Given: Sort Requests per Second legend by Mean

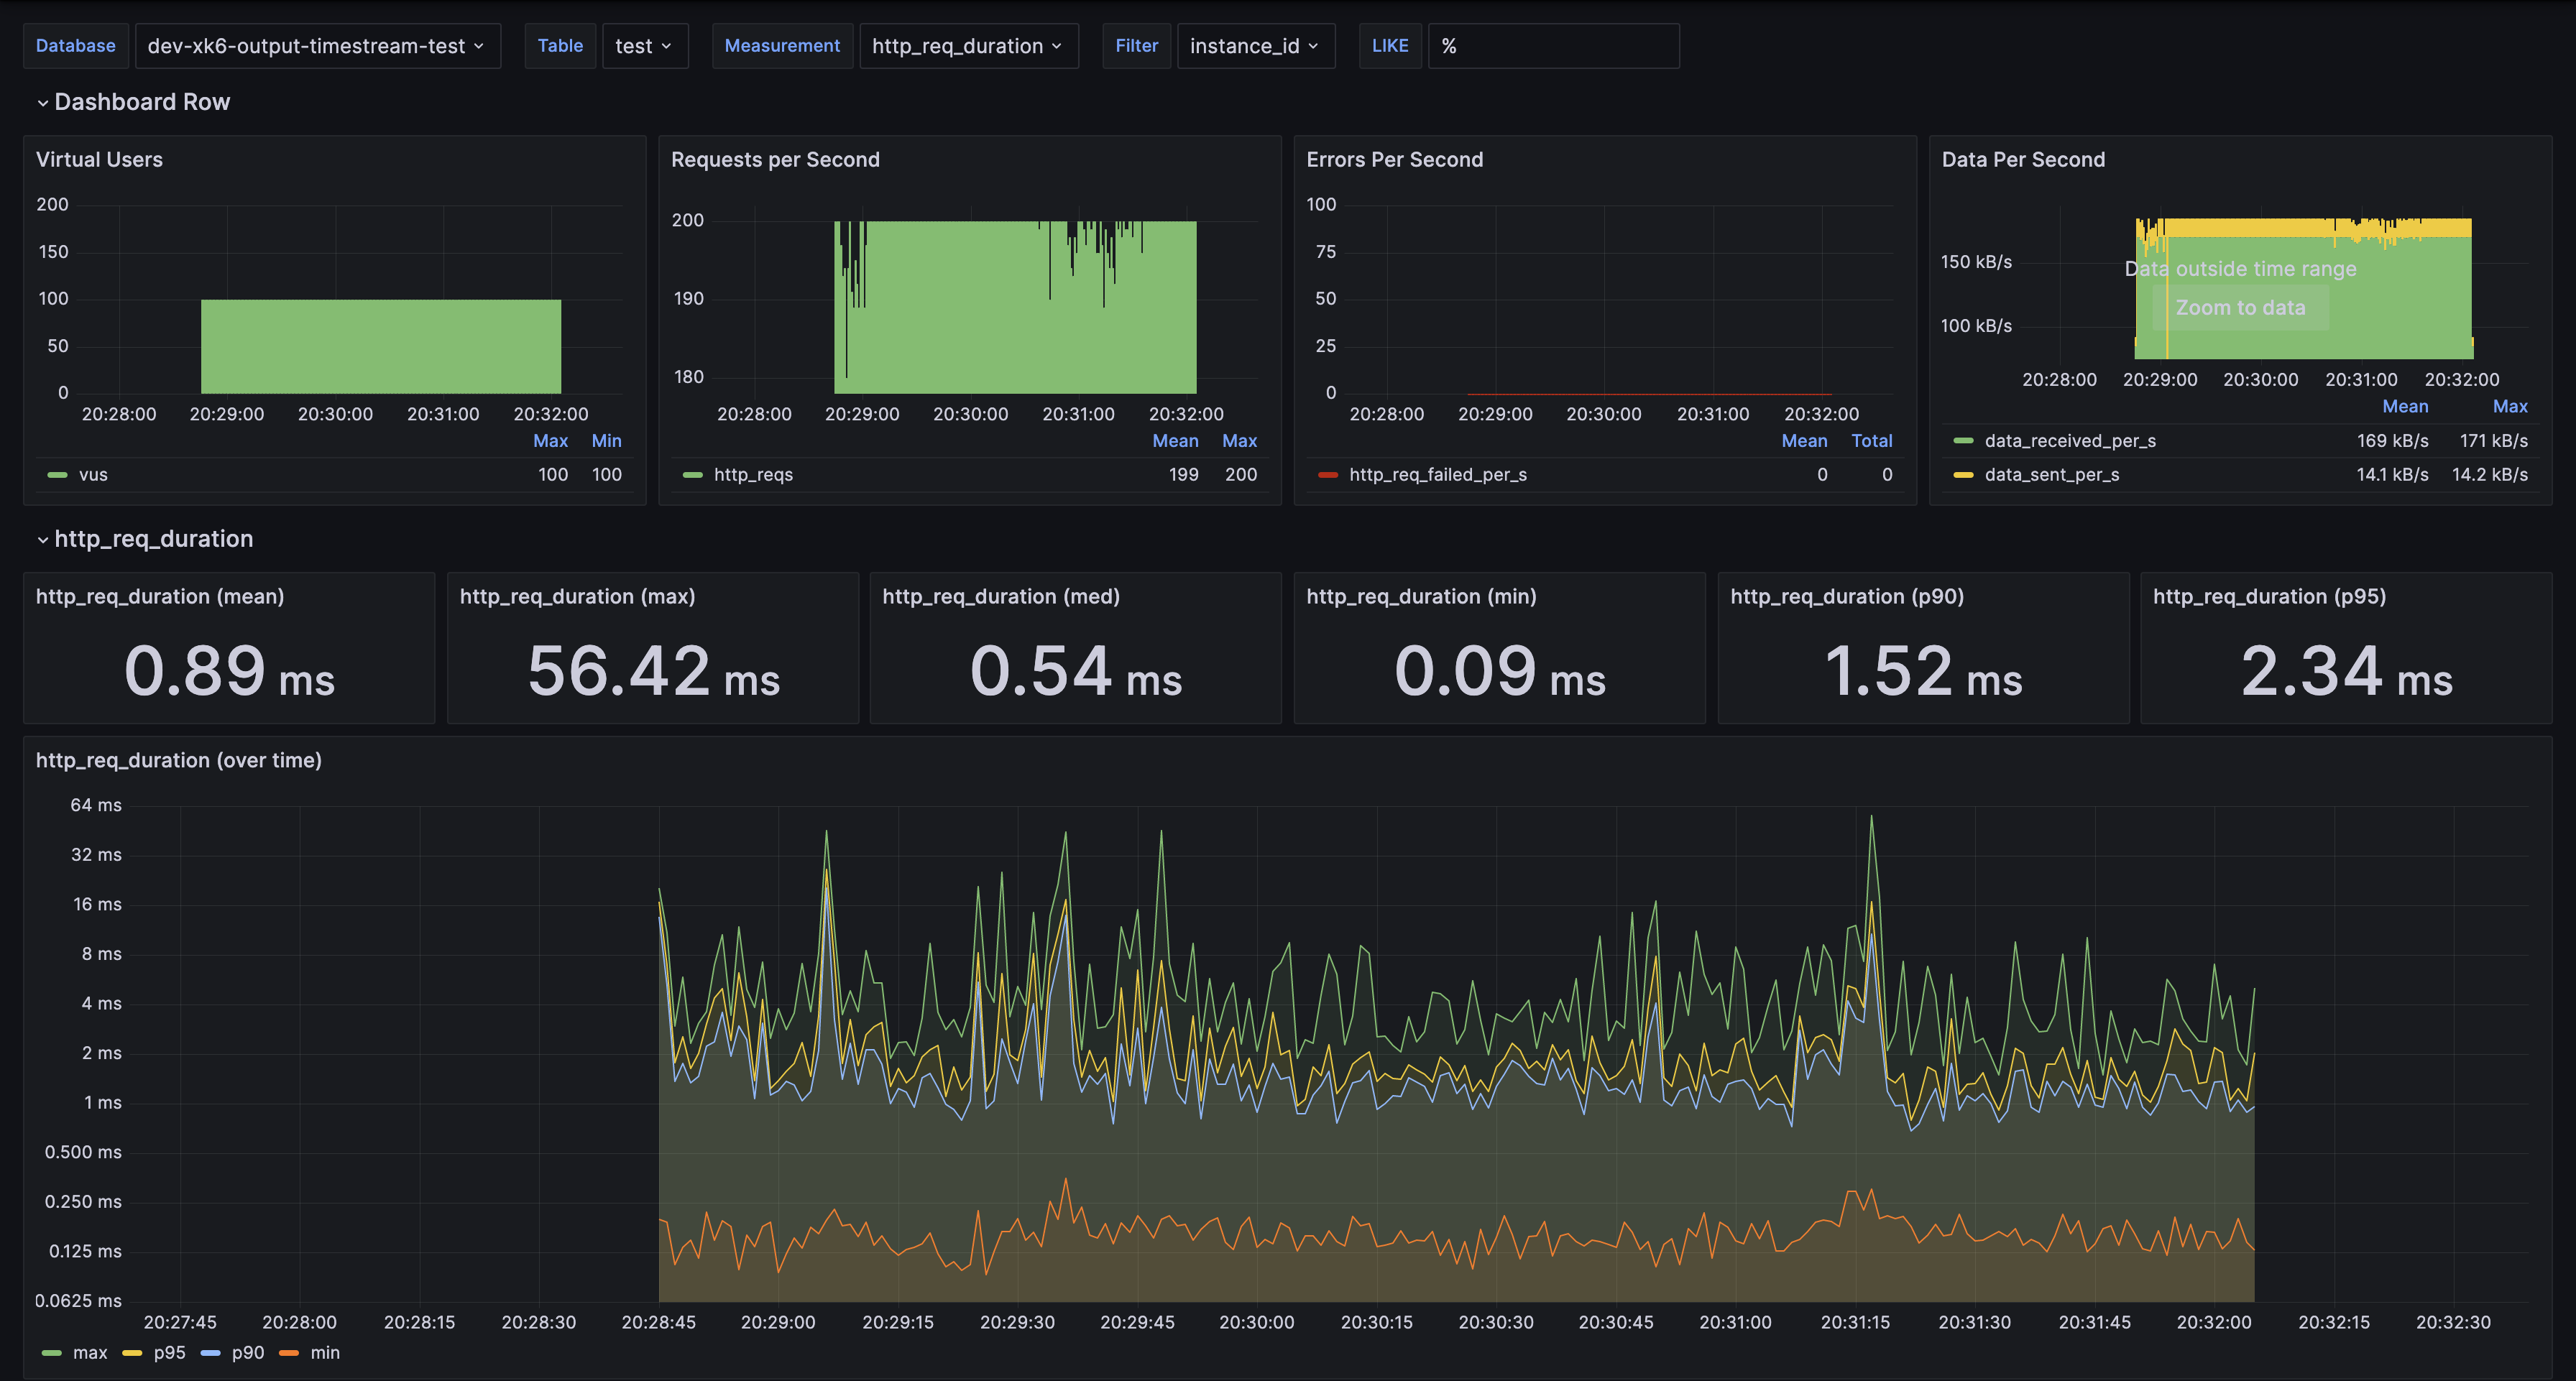Looking at the screenshot, I should pos(1174,441).
